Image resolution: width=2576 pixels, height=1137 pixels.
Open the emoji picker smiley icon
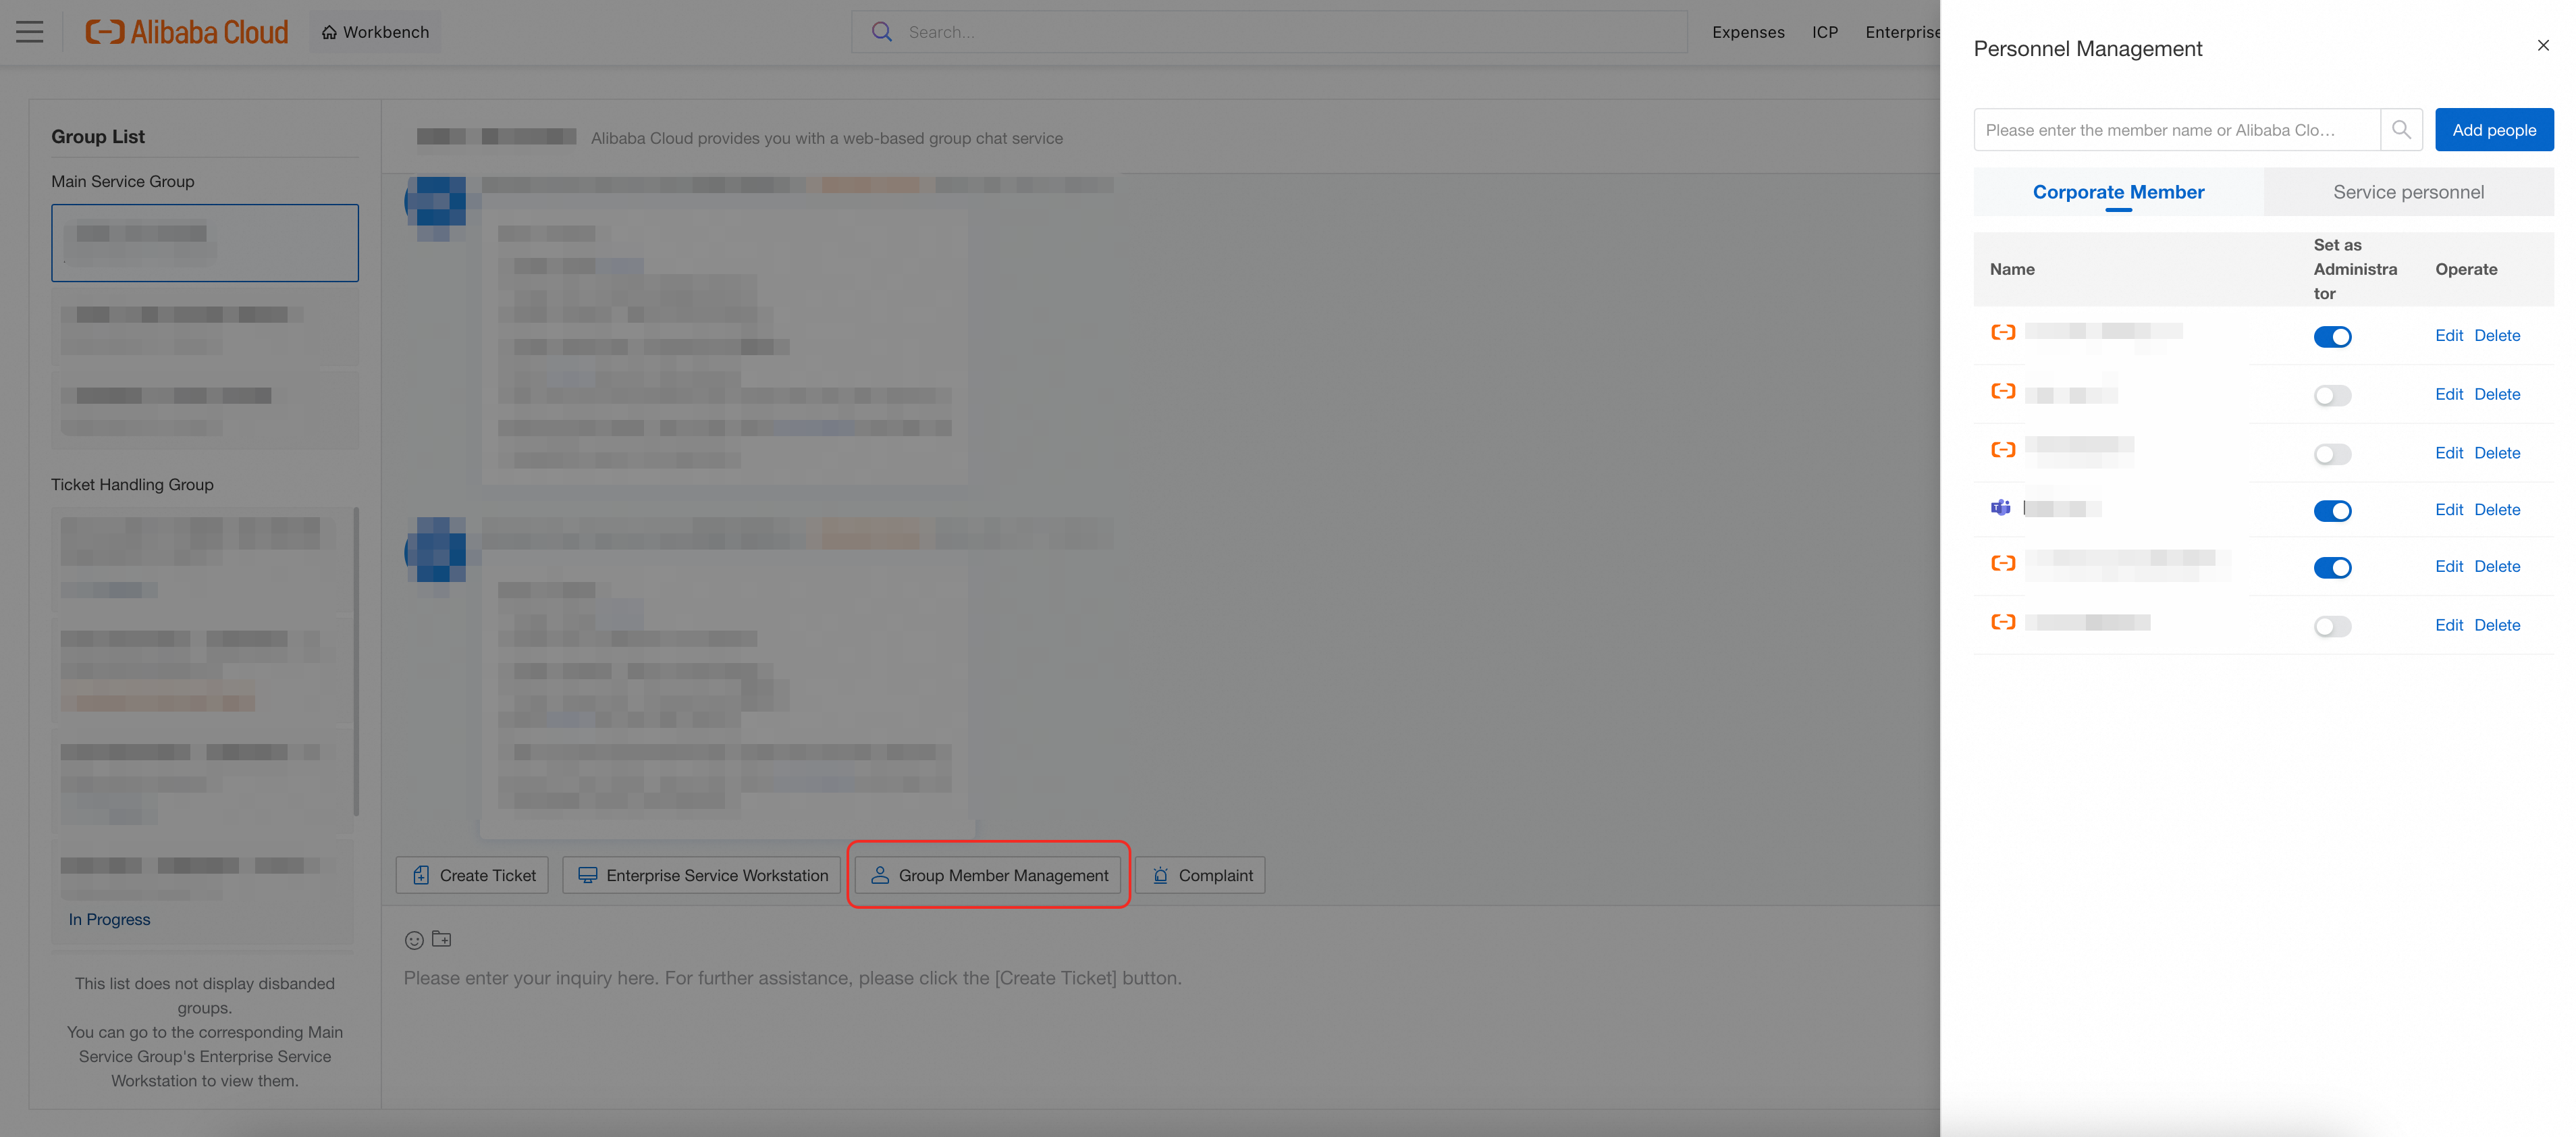pos(414,941)
